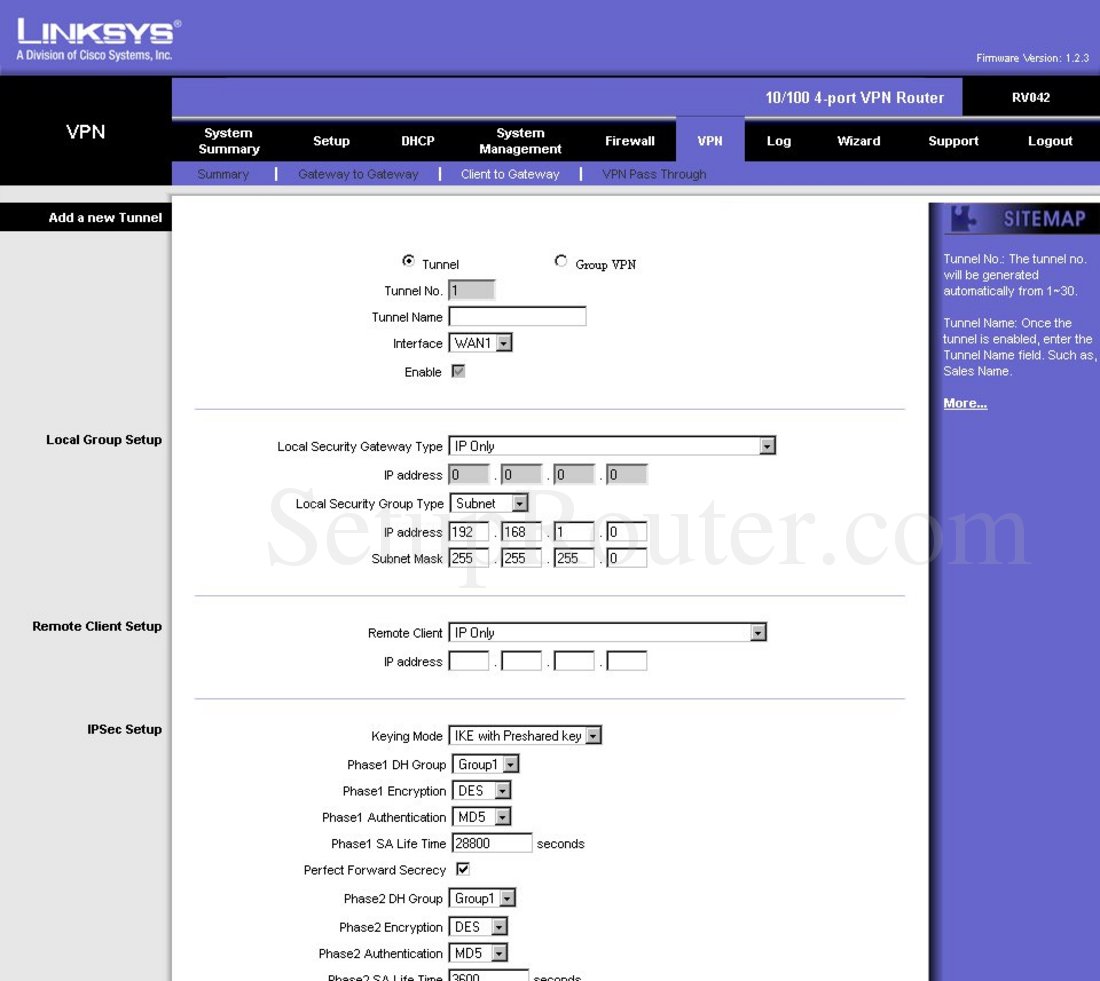This screenshot has height=981, width=1100.
Task: Select the Group VPN radio button
Action: 561,261
